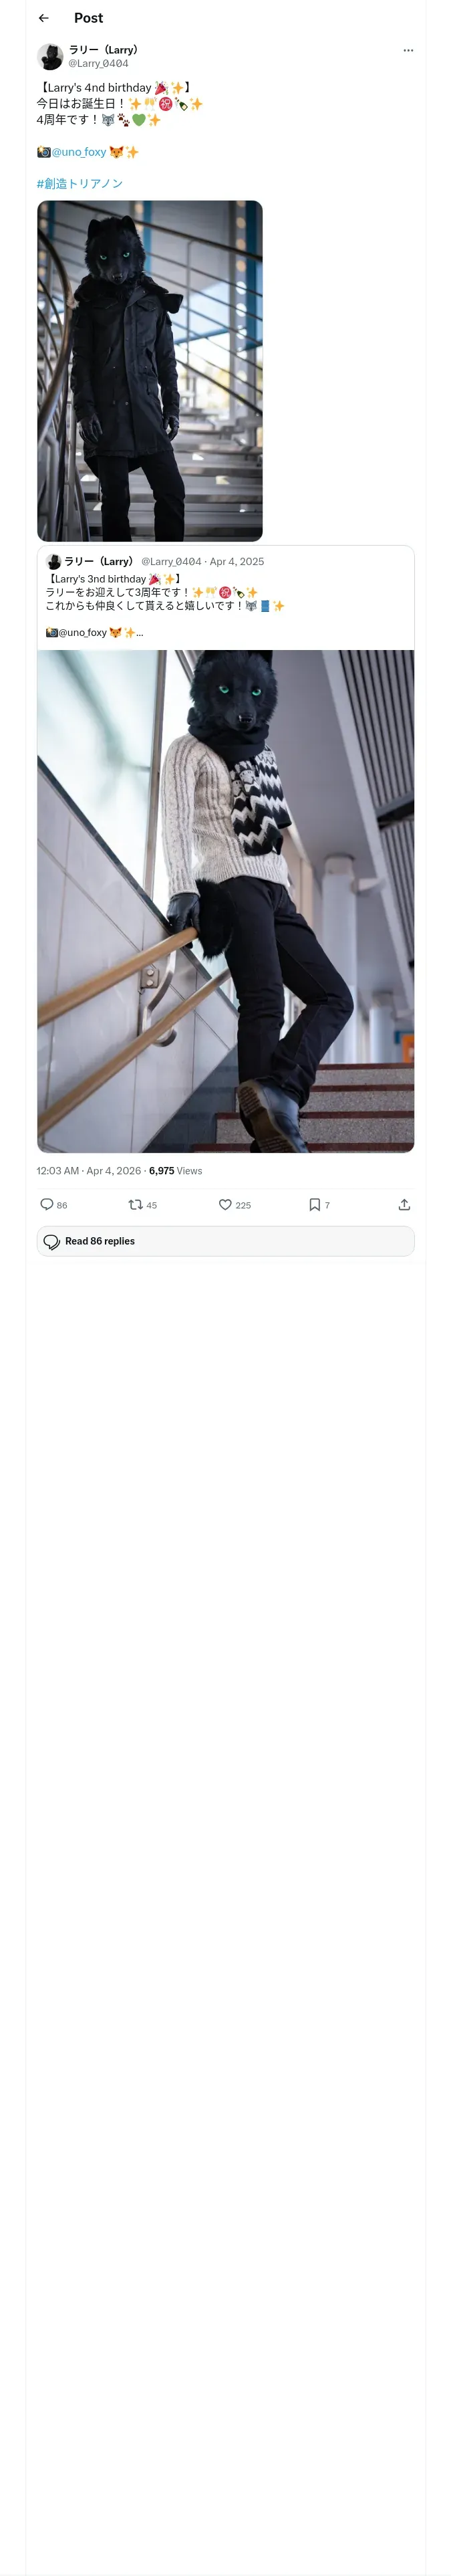The image size is (451, 2576).
Task: Open the quoted post sweater photo
Action: coord(225,901)
